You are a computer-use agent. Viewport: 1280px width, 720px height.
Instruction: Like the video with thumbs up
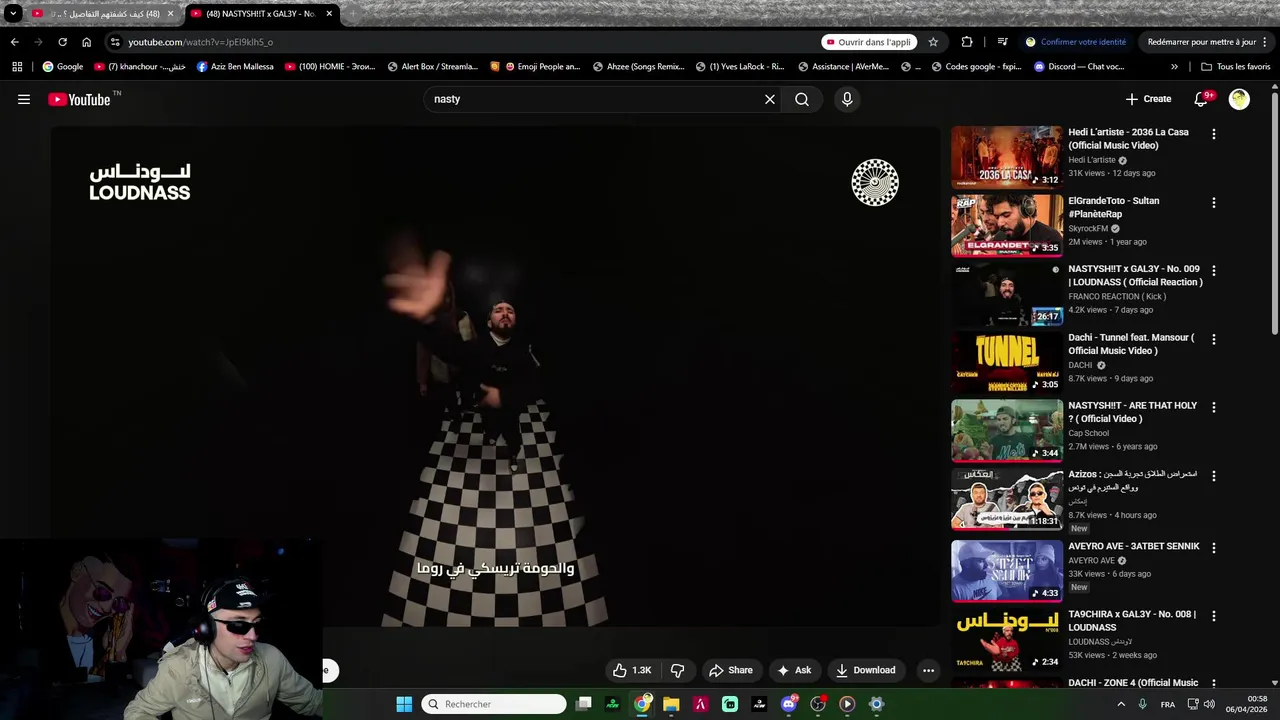[x=632, y=670]
